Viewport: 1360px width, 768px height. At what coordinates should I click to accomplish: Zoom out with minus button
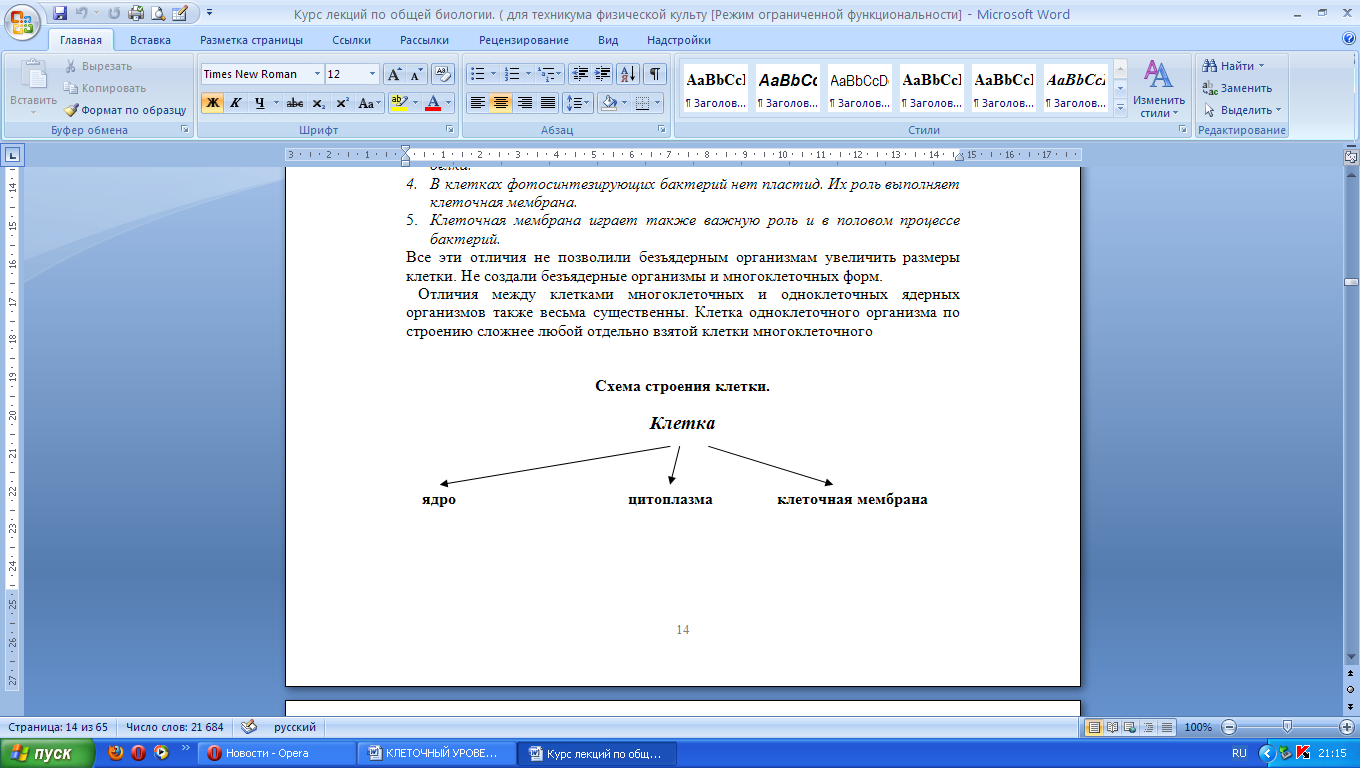click(1229, 727)
